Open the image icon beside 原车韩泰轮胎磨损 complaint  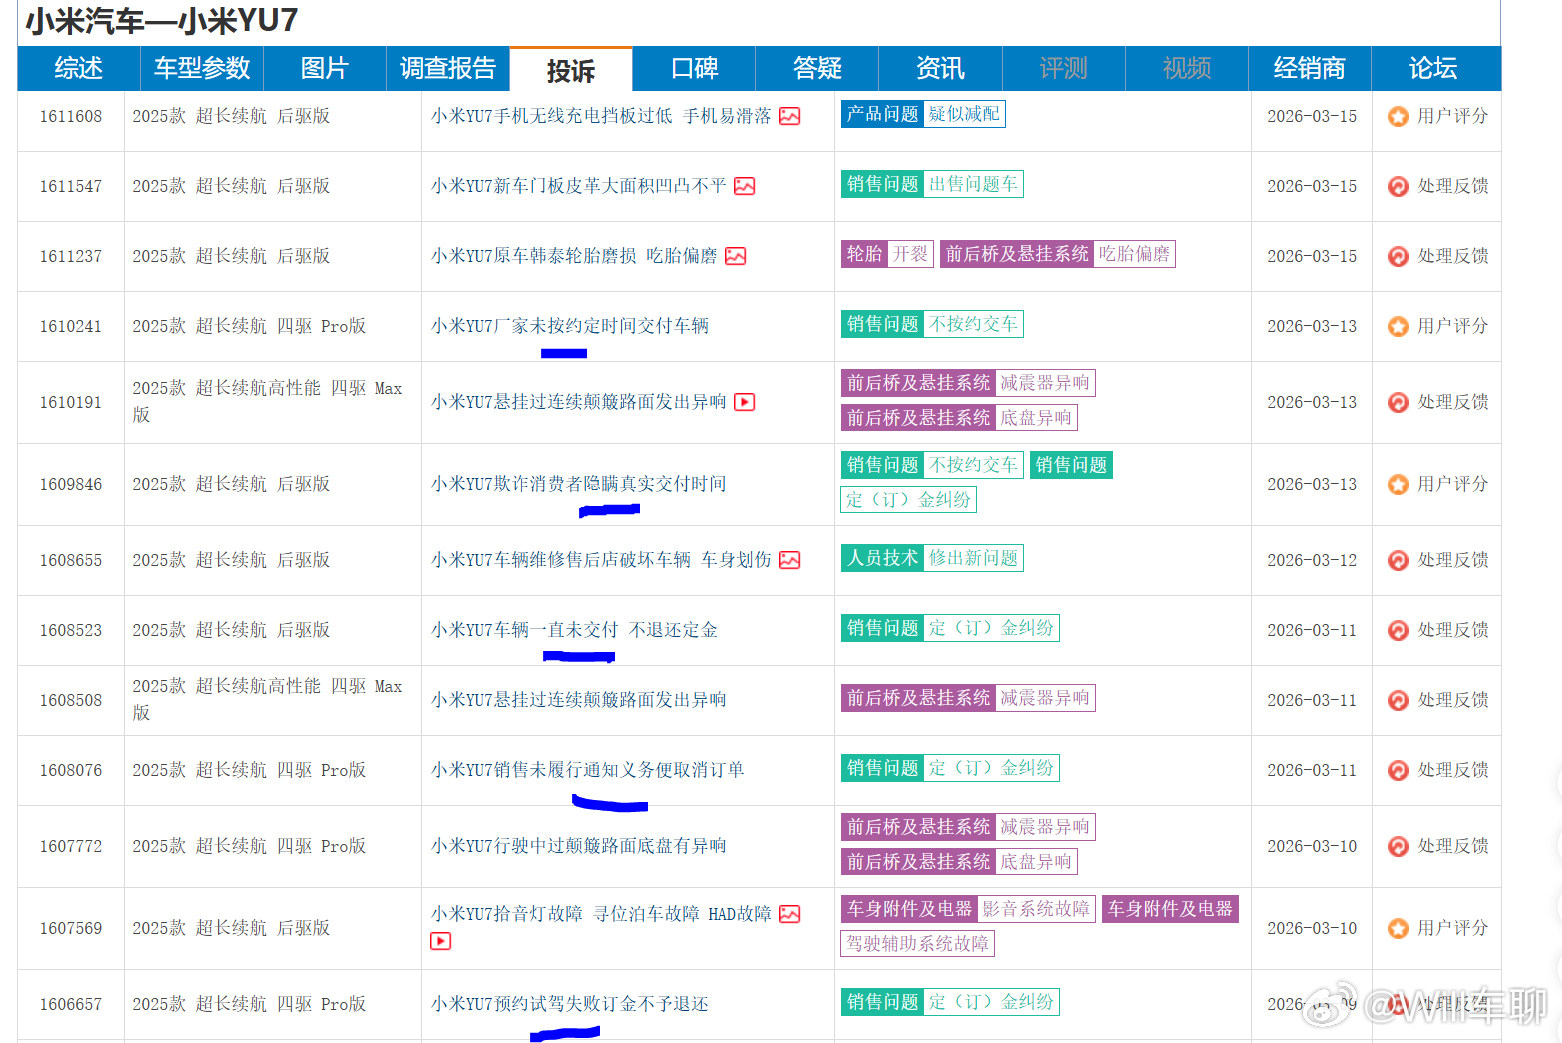[736, 256]
